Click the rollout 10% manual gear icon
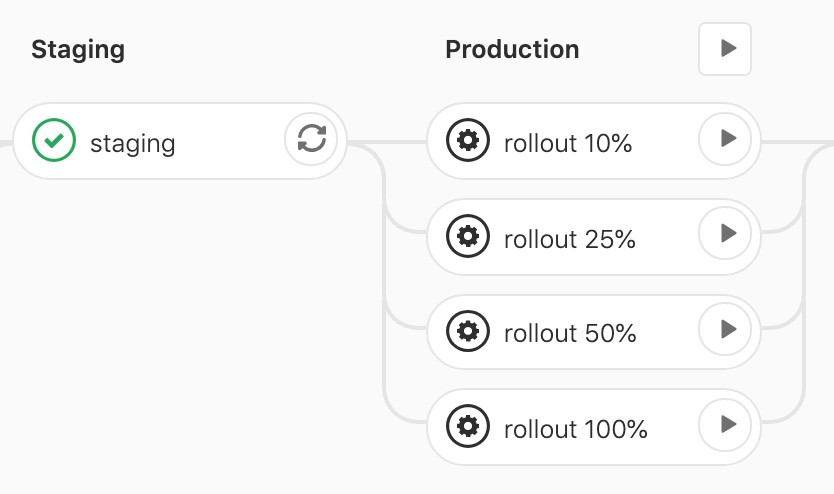 [x=468, y=141]
